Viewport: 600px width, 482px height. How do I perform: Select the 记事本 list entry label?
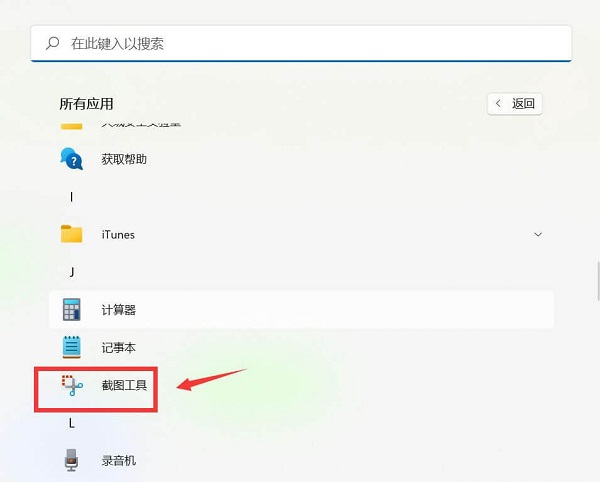click(119, 347)
